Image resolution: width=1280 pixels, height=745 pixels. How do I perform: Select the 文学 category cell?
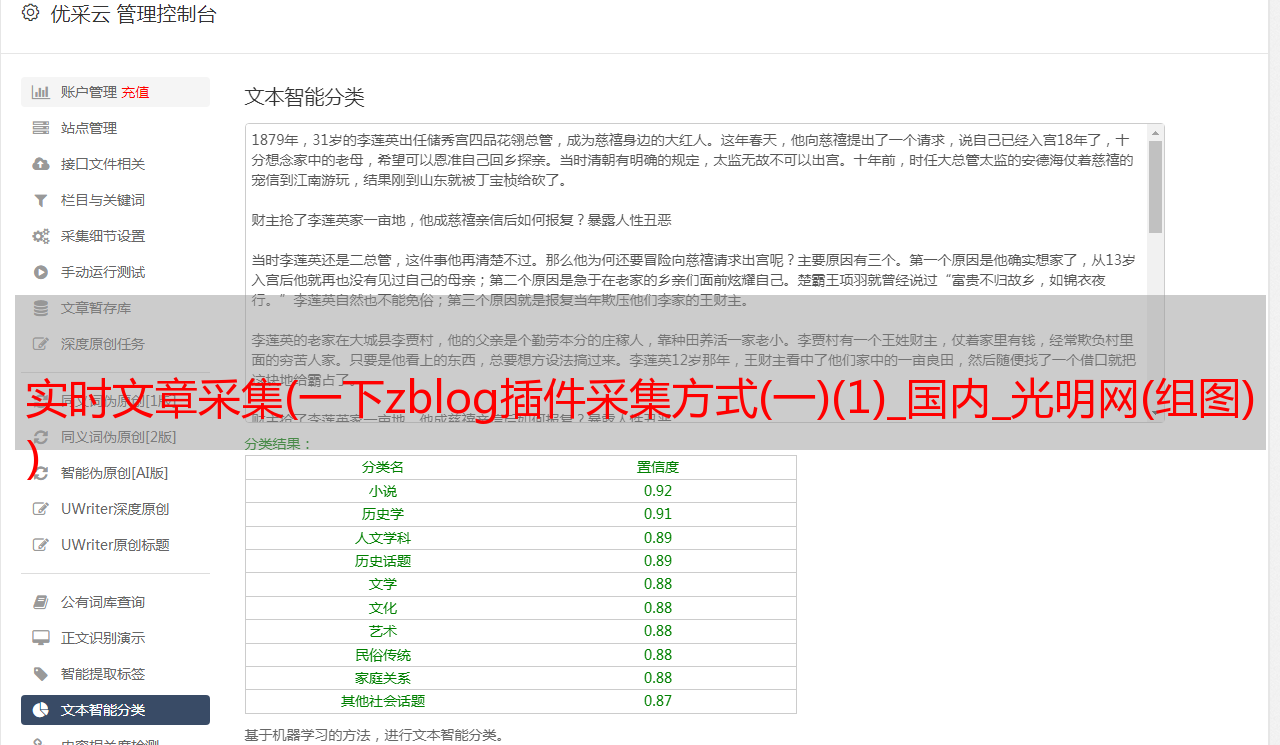tap(383, 584)
